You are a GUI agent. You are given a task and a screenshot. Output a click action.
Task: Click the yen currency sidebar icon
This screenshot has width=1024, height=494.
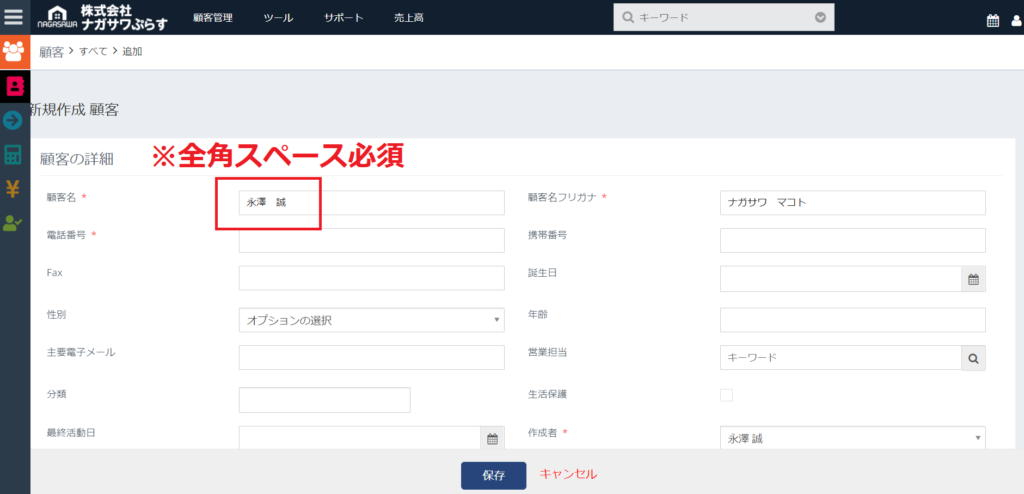tap(14, 189)
